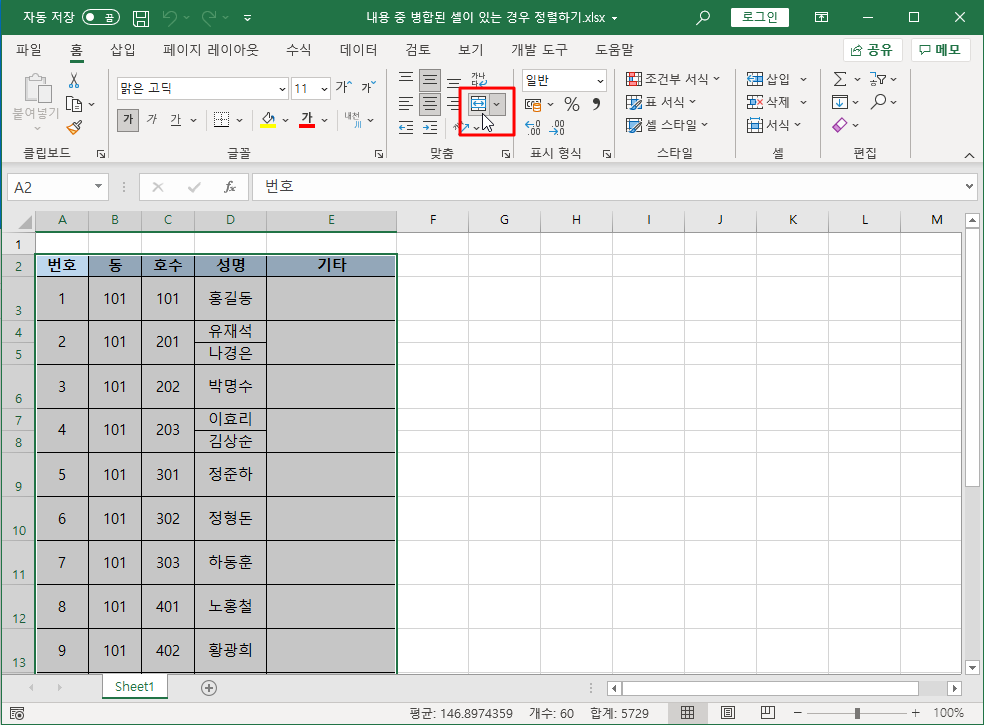984x725 pixels.
Task: Click decrease indent icon
Action: (x=406, y=127)
